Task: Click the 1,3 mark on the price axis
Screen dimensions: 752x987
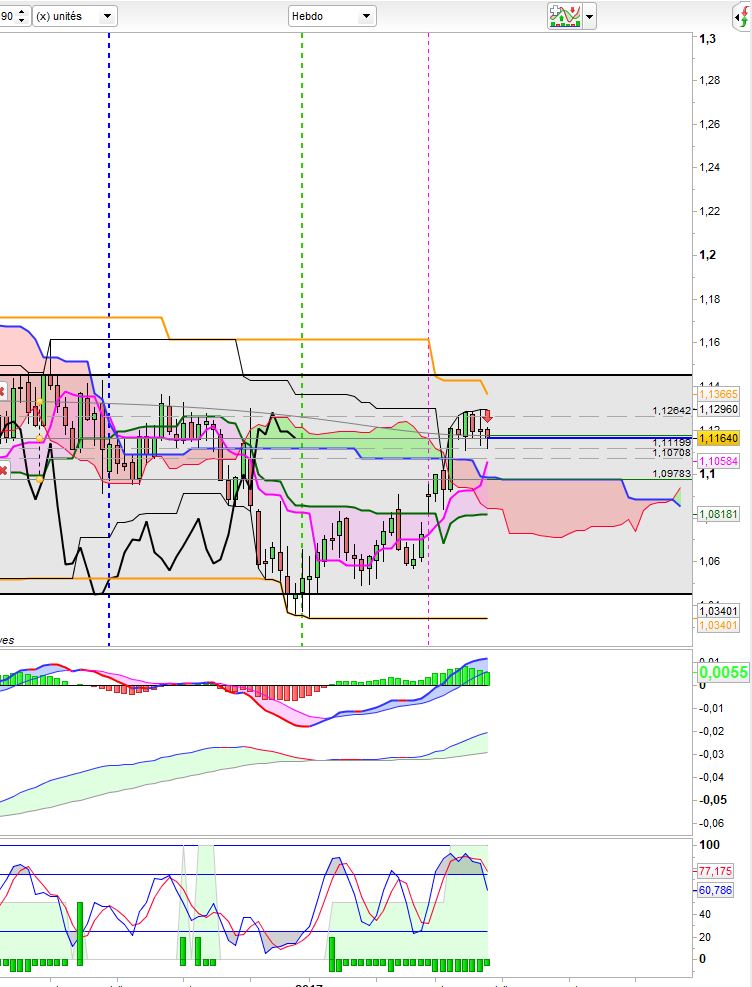Action: [x=707, y=38]
